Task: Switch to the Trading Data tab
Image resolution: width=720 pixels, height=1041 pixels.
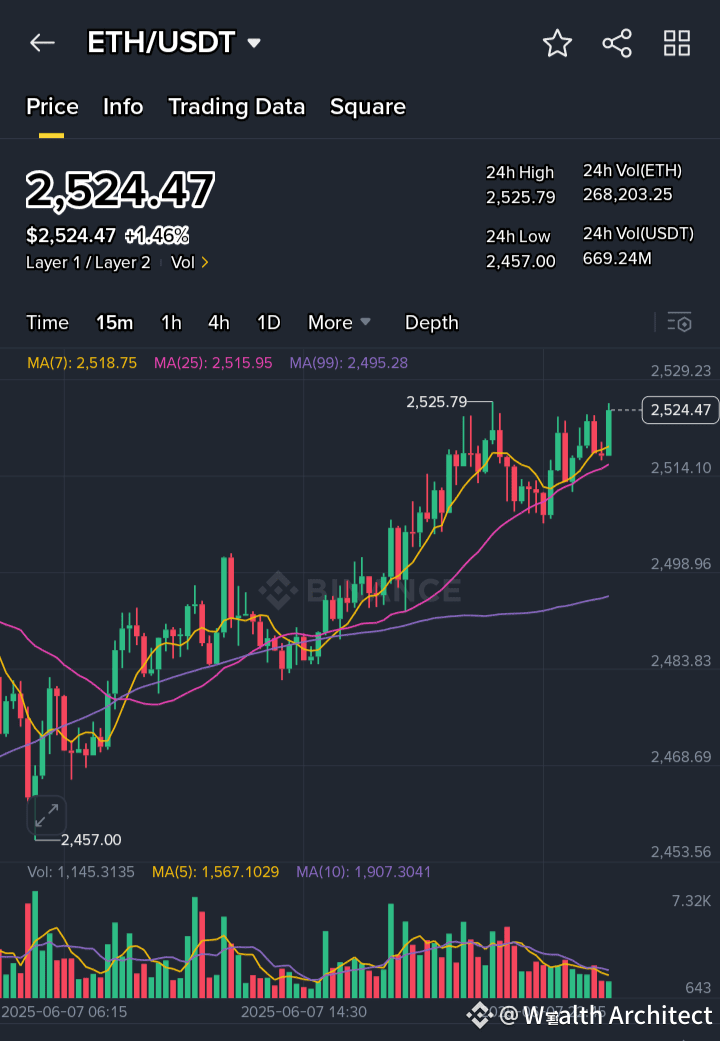Action: pos(236,106)
